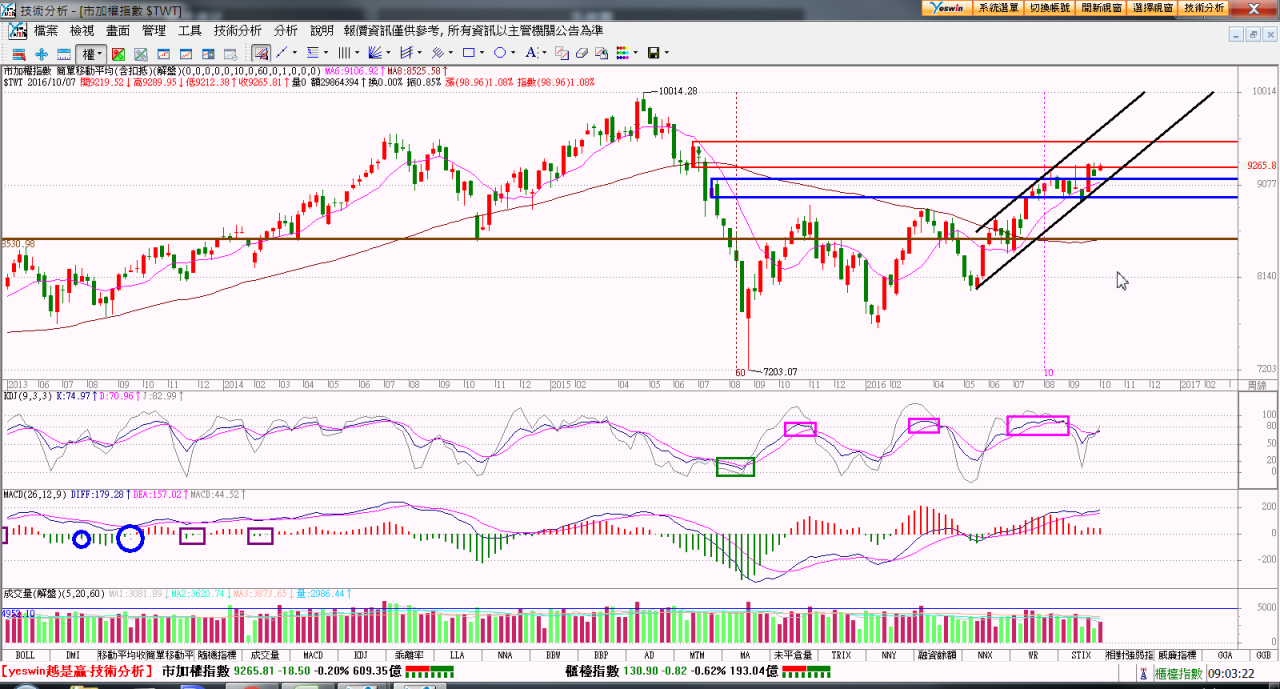
Task: Select the ellipse drawing tool
Action: (x=499, y=53)
